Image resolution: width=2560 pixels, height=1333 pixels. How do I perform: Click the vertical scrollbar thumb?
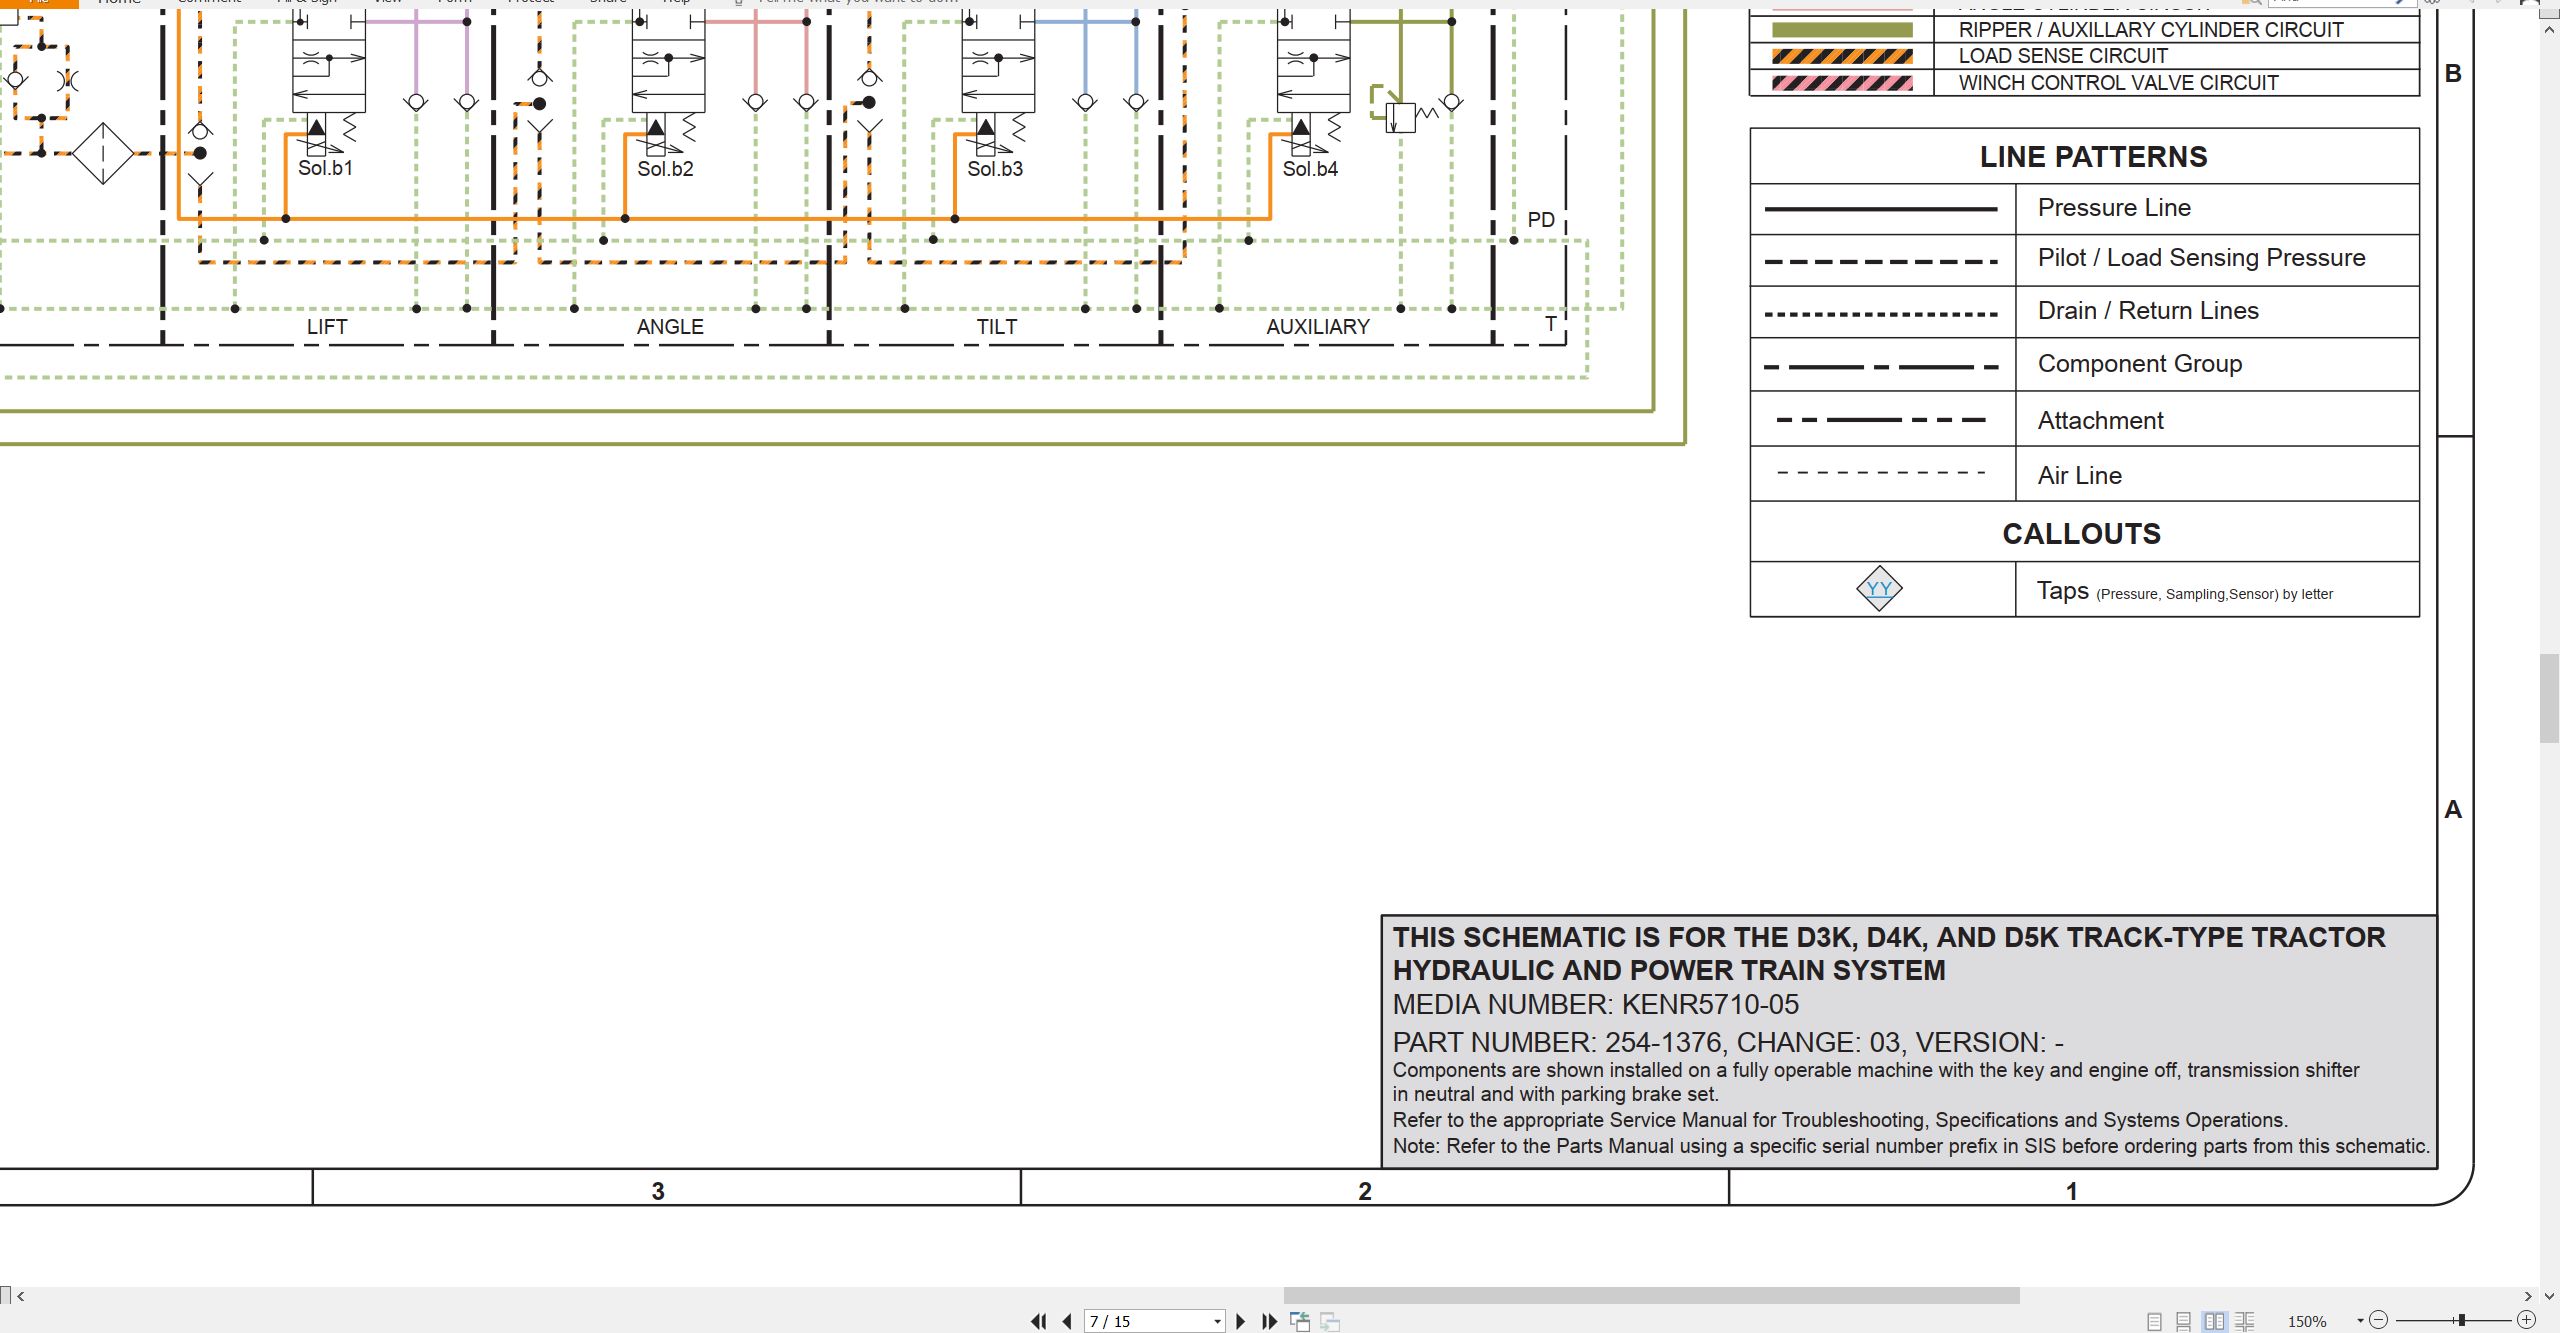point(2549,697)
